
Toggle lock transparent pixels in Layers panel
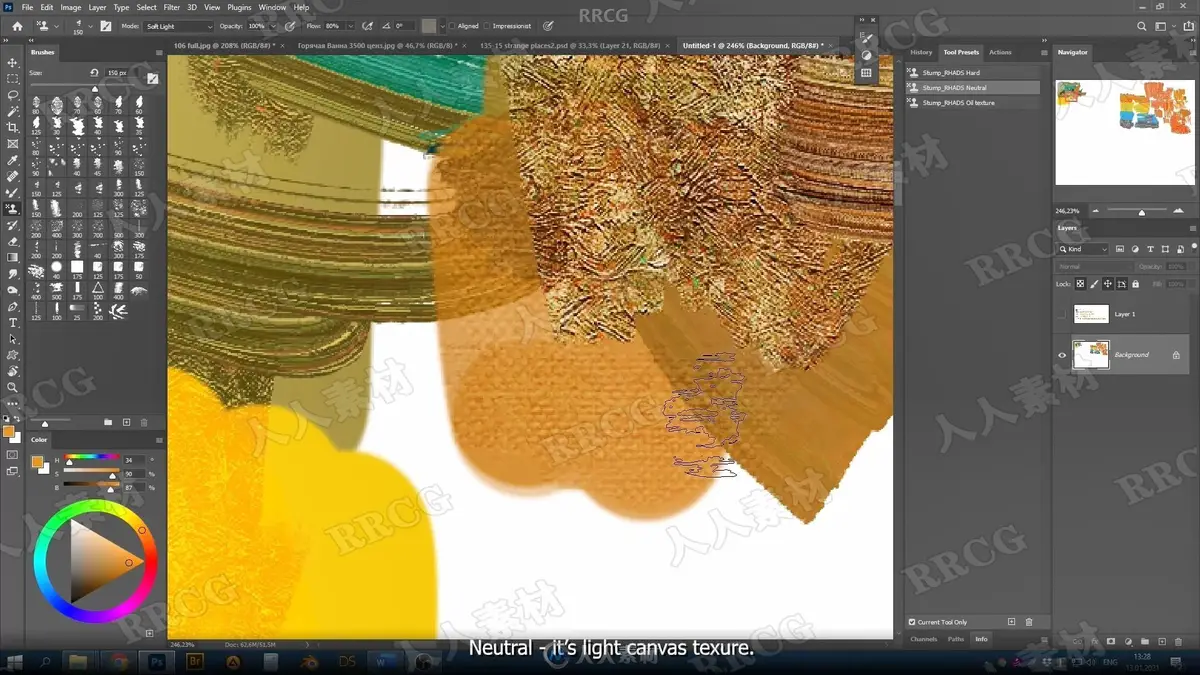click(x=1080, y=284)
